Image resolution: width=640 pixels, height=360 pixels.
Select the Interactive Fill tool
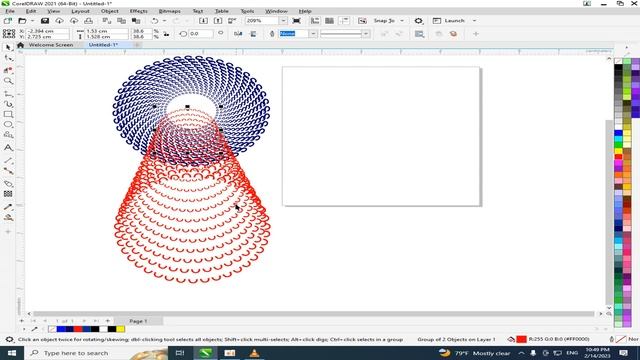point(8,218)
